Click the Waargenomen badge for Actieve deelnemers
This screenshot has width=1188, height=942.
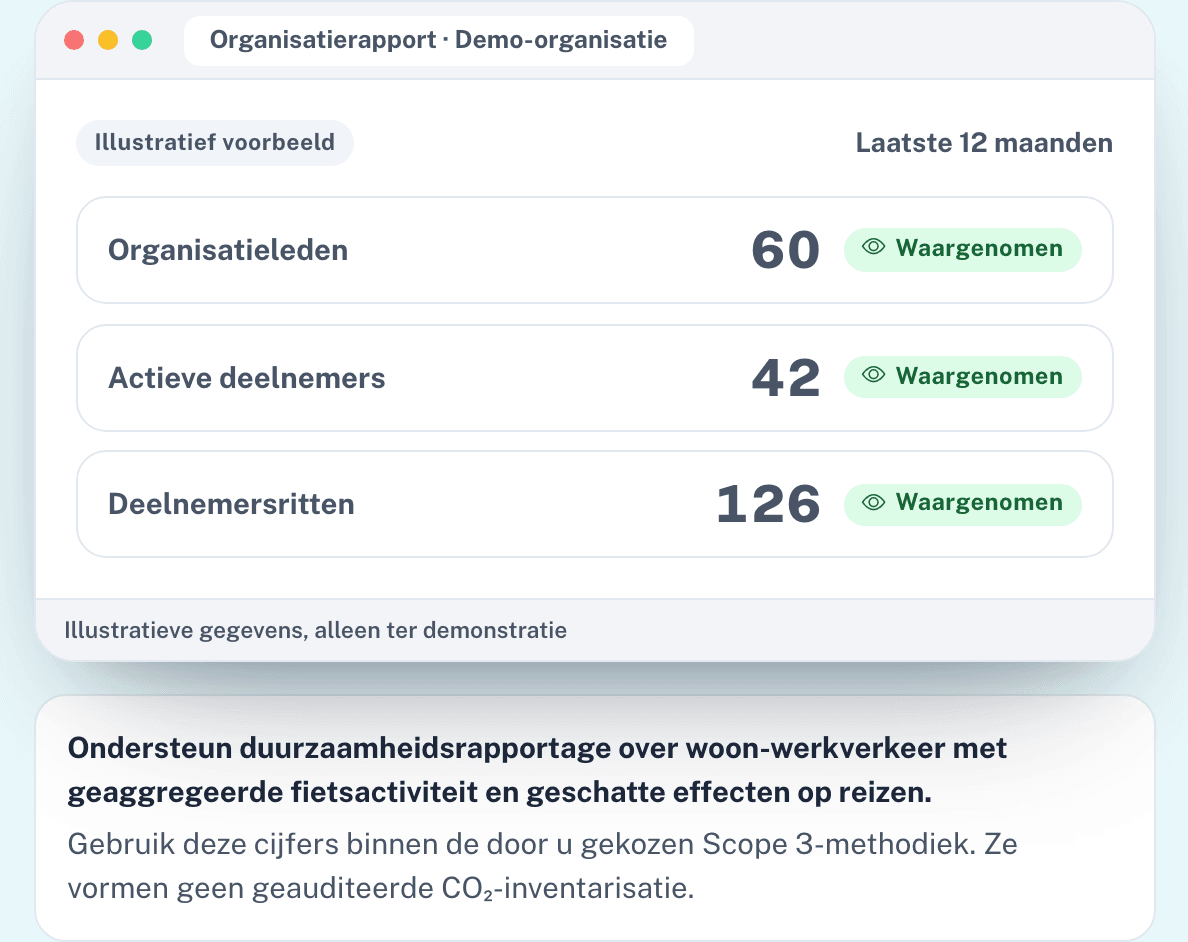click(x=962, y=377)
